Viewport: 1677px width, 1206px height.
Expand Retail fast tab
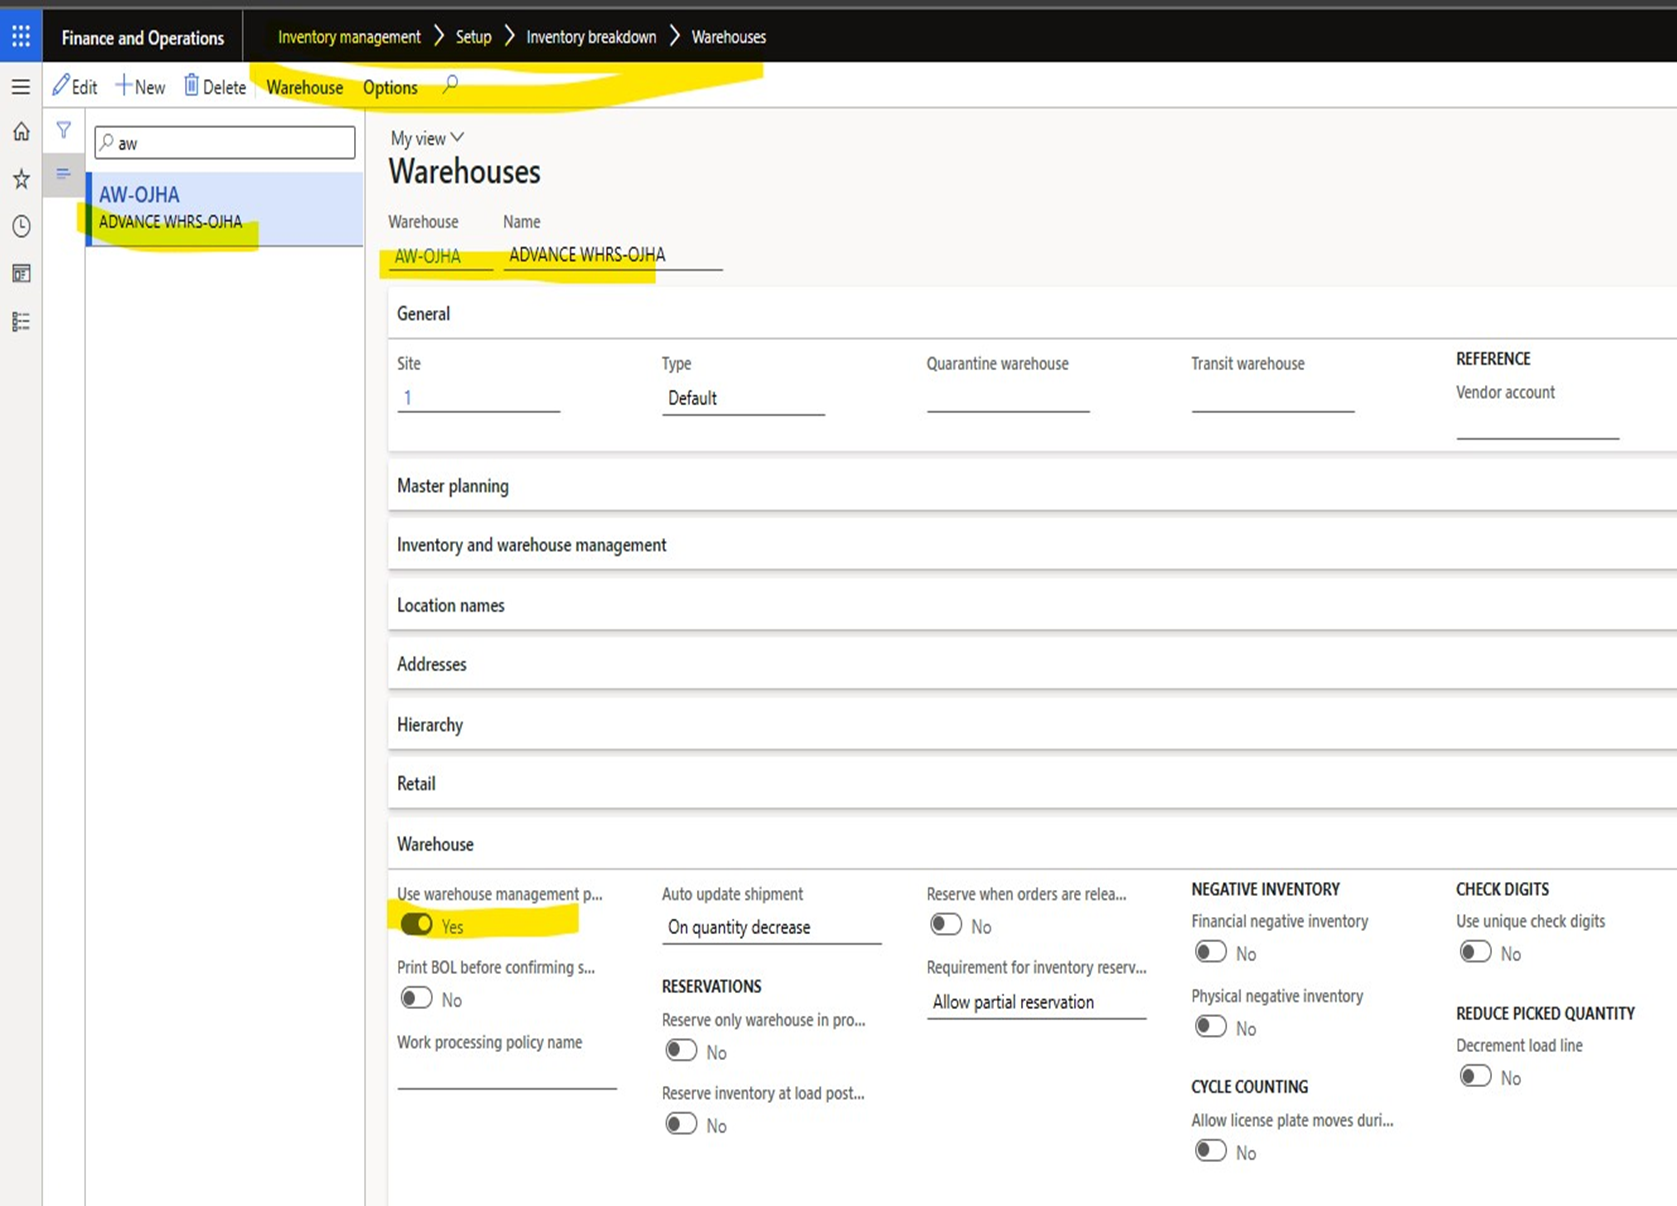[x=1032, y=784]
